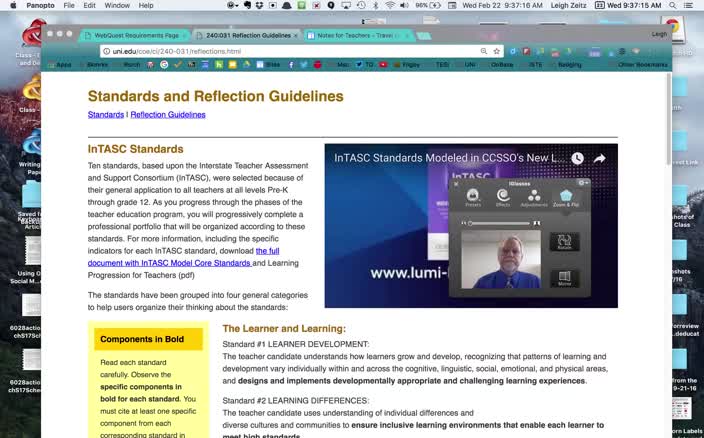The height and width of the screenshot is (438, 704).
Task: Open iGlasses Adjustments panel
Action: point(534,198)
